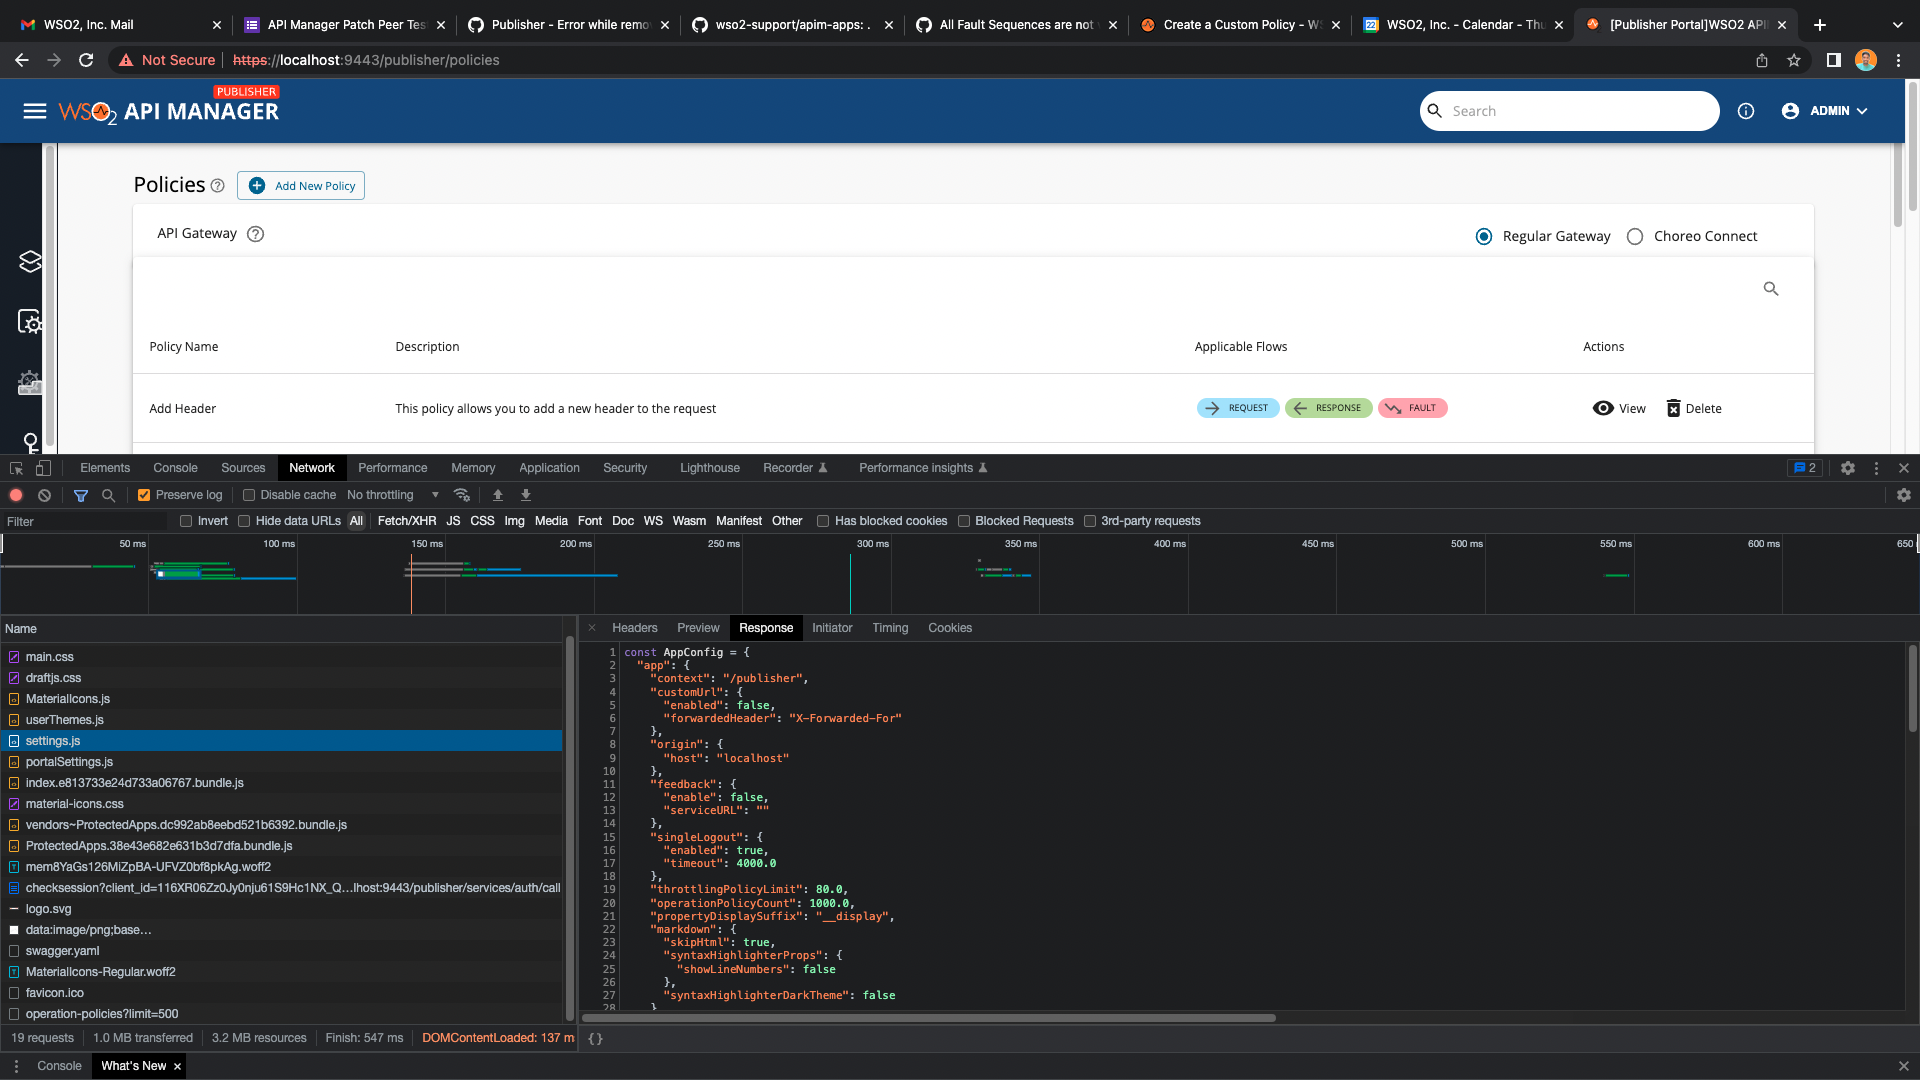The height and width of the screenshot is (1080, 1920).
Task: Open the No throttling dropdown
Action: click(x=392, y=494)
